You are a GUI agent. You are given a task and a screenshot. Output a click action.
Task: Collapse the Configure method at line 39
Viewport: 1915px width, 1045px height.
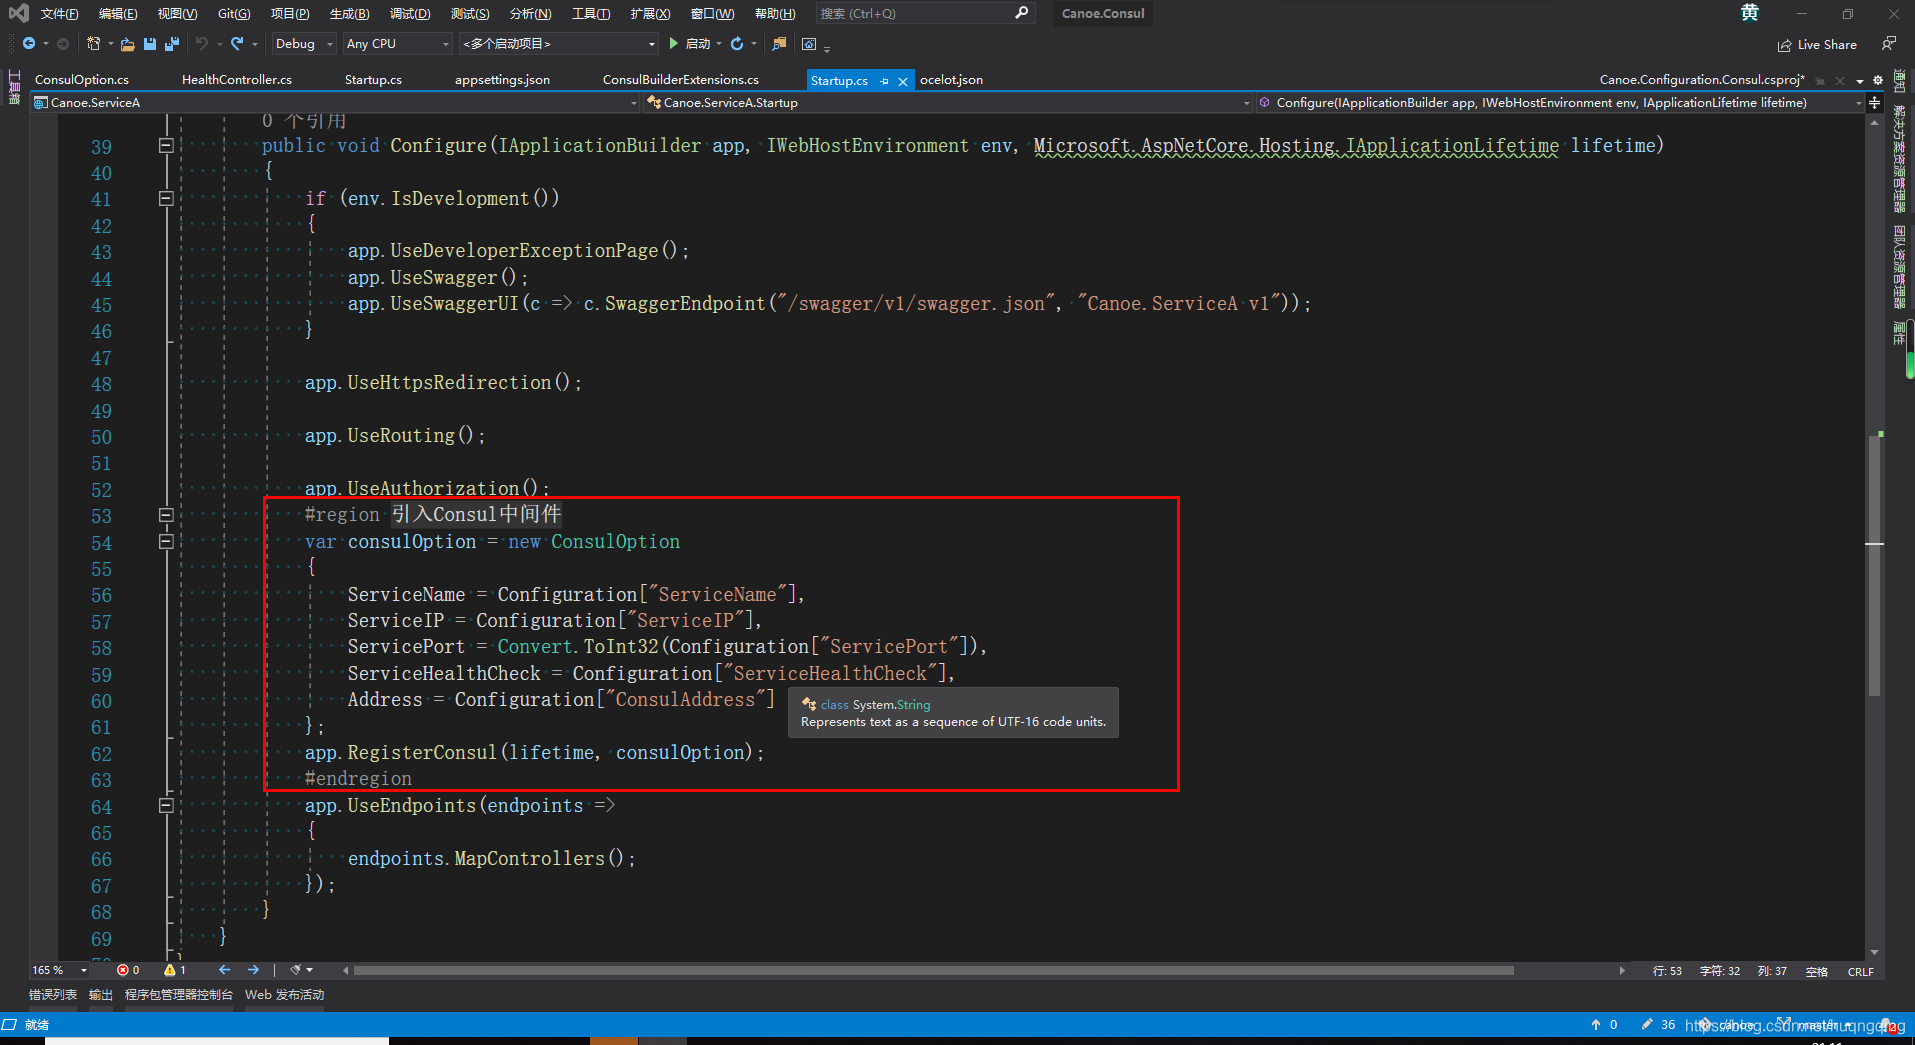coord(166,146)
